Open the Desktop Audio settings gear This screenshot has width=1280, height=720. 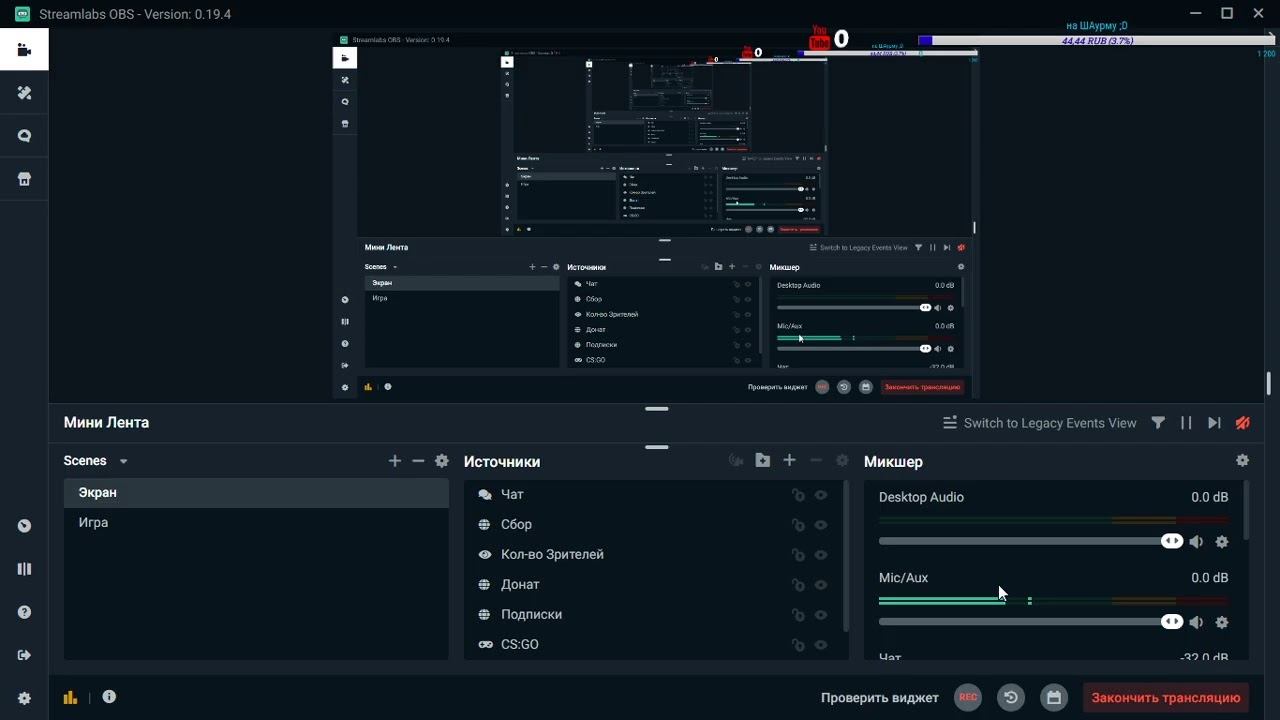[x=1221, y=541]
